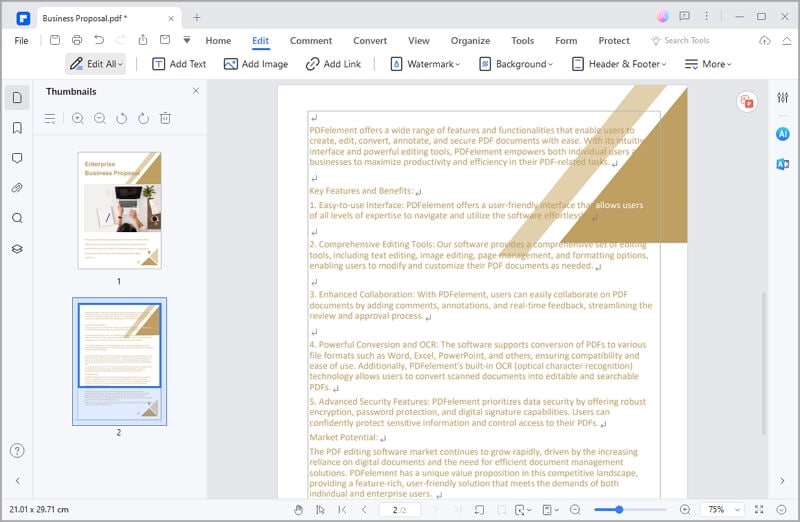The height and width of the screenshot is (522, 800).
Task: Expand the Header & Footer dropdown
Action: (x=619, y=64)
